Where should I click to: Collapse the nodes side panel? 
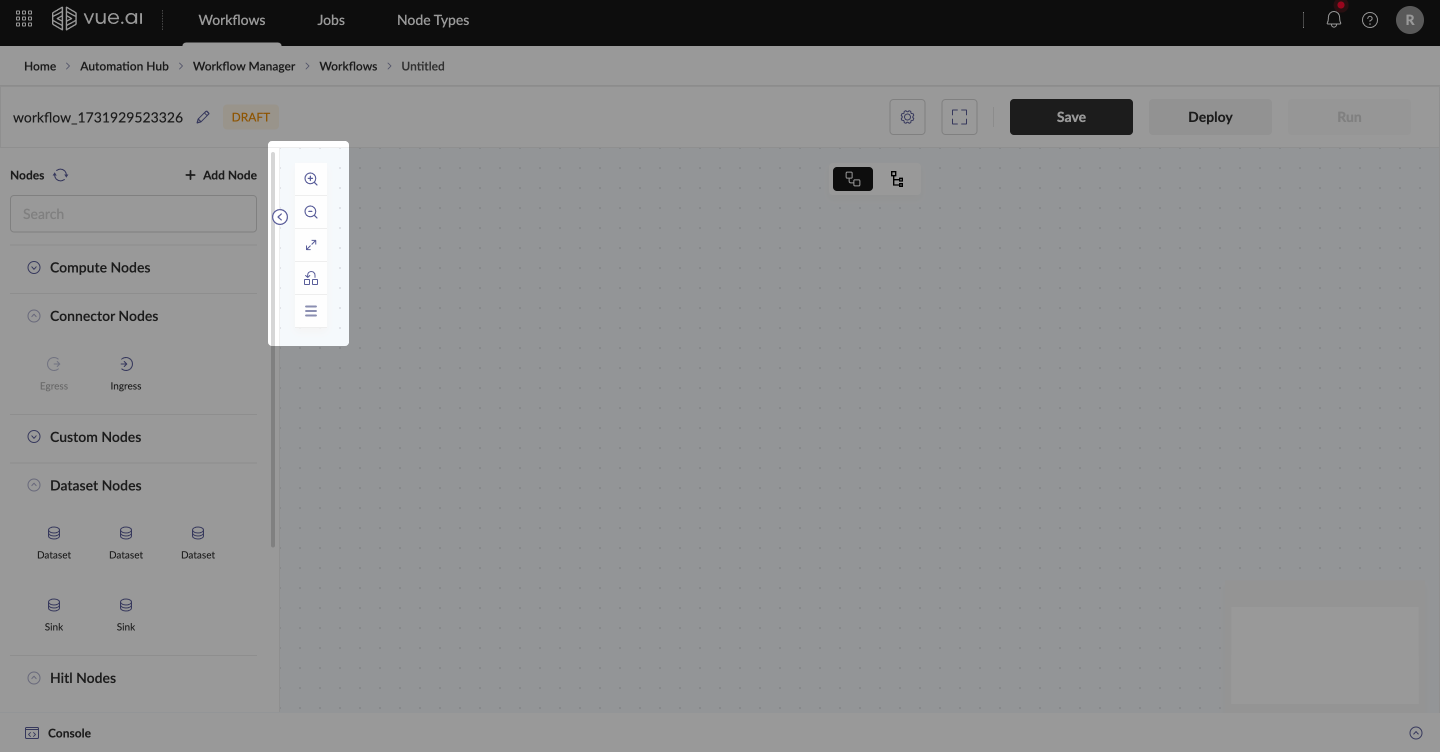[x=280, y=217]
